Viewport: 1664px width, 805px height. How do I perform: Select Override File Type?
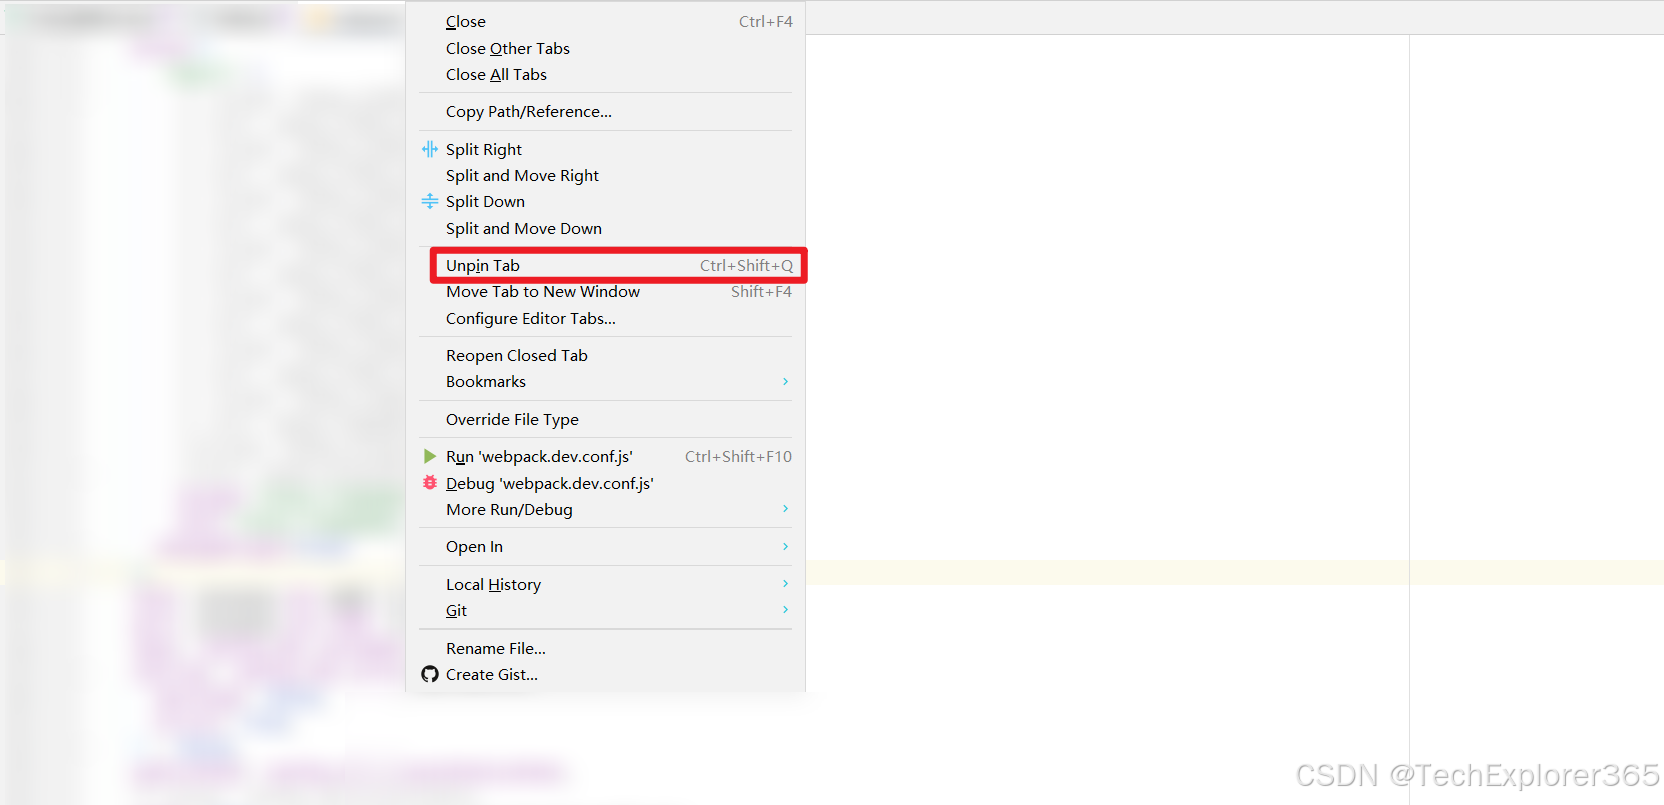coord(605,419)
